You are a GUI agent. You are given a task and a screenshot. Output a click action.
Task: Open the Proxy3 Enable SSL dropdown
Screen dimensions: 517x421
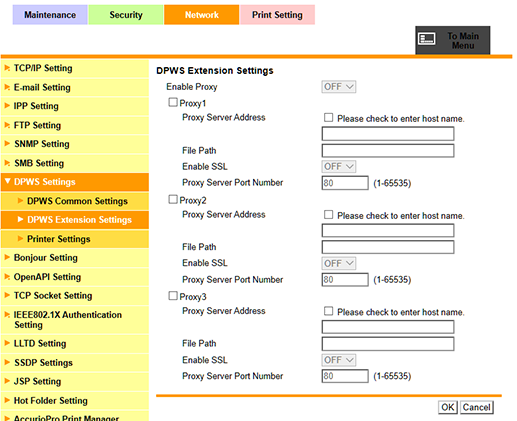click(x=339, y=360)
